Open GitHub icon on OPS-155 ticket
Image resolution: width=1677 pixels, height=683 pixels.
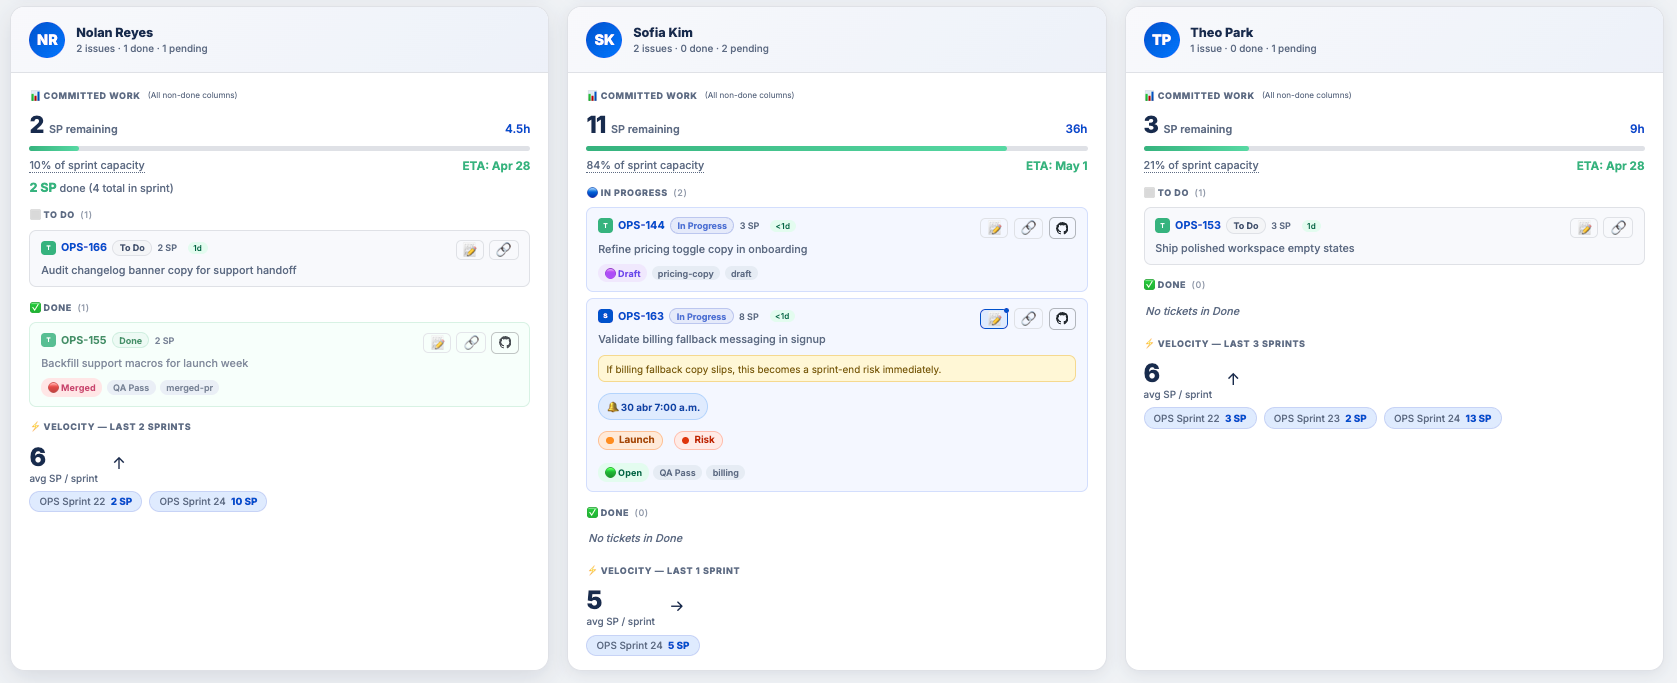tap(505, 343)
